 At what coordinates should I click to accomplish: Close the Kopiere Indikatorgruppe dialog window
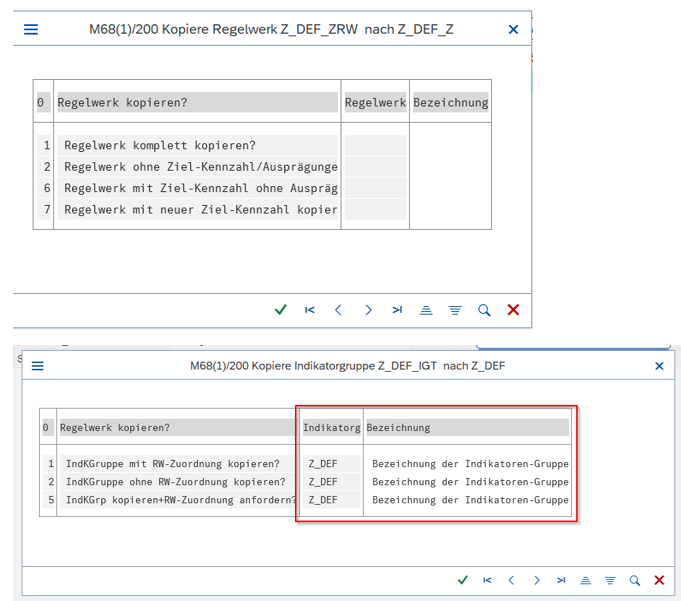(x=659, y=366)
